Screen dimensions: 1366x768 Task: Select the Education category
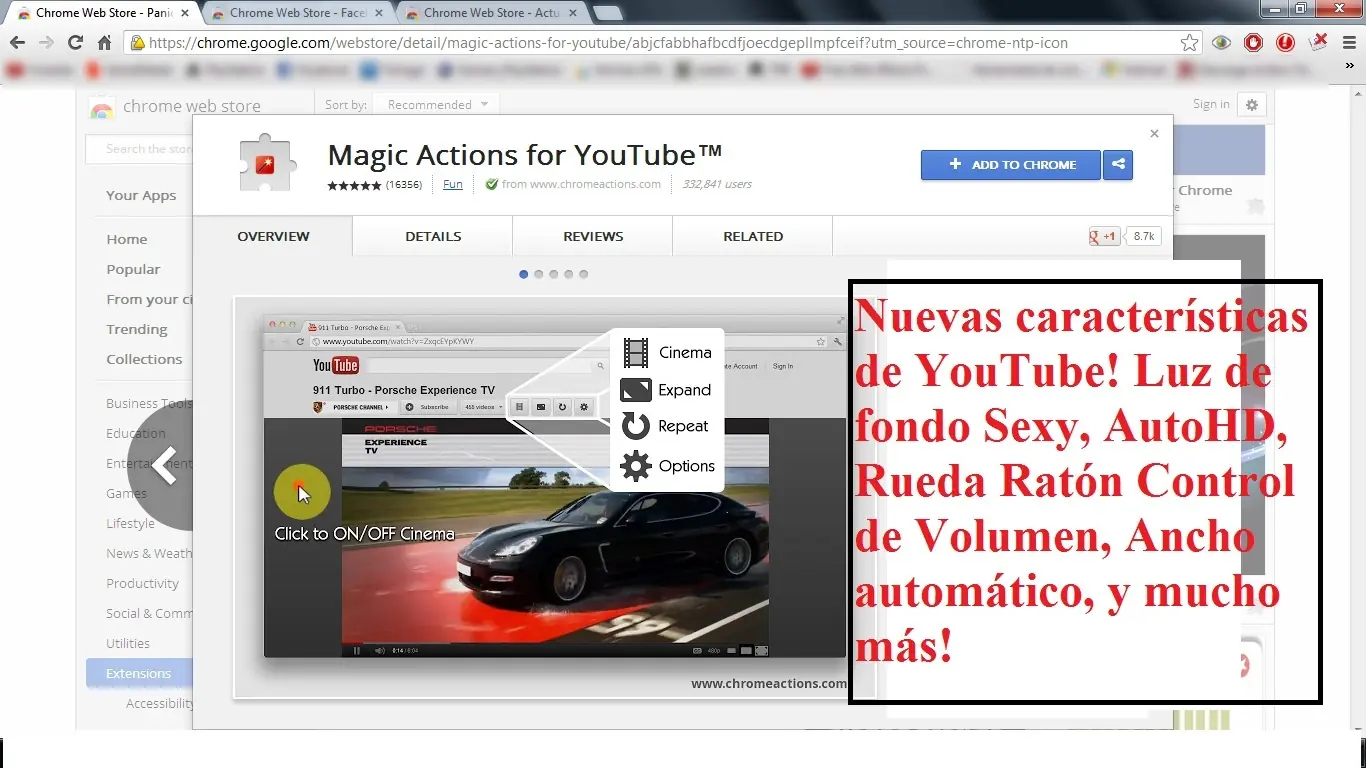(x=136, y=433)
